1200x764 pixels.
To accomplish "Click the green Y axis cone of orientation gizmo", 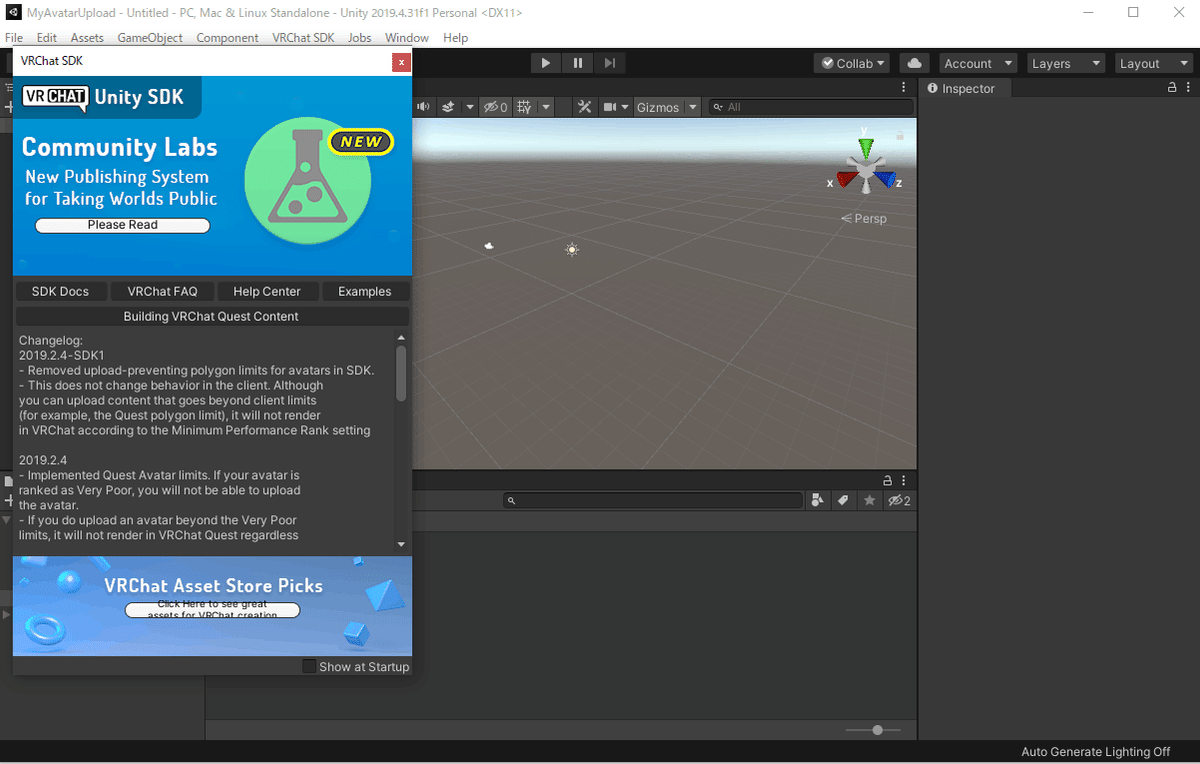I will [x=866, y=148].
